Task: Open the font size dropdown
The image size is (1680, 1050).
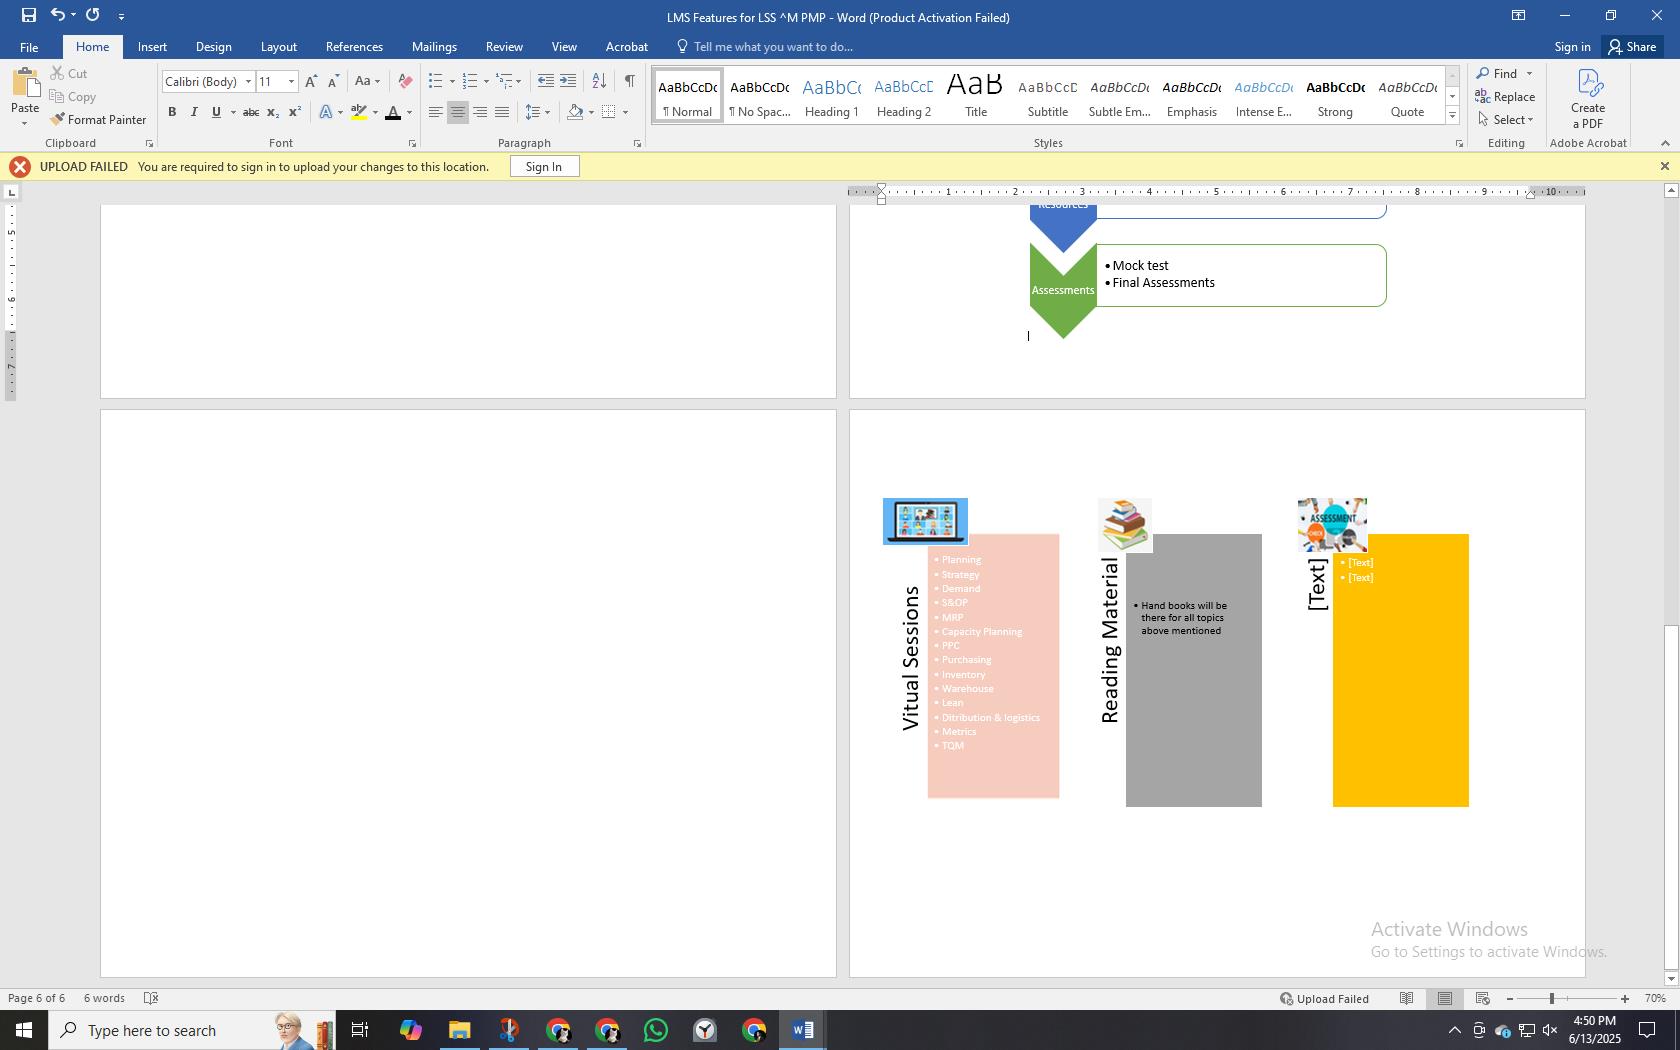Action: click(291, 81)
